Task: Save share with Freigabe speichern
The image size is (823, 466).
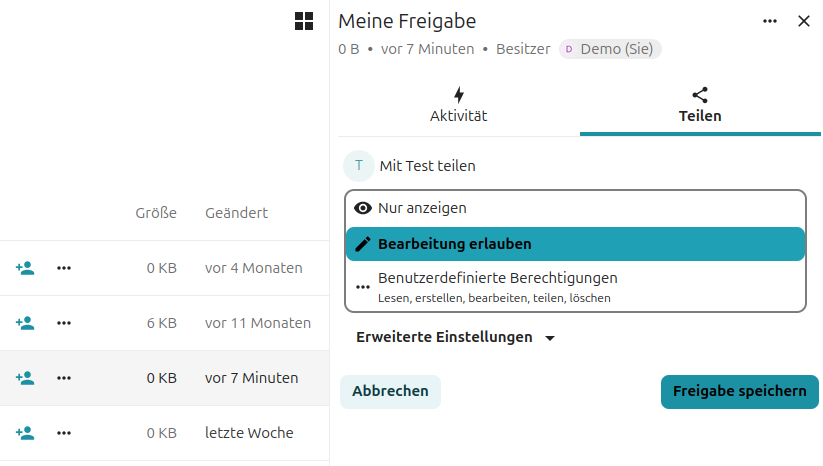Action: point(739,391)
